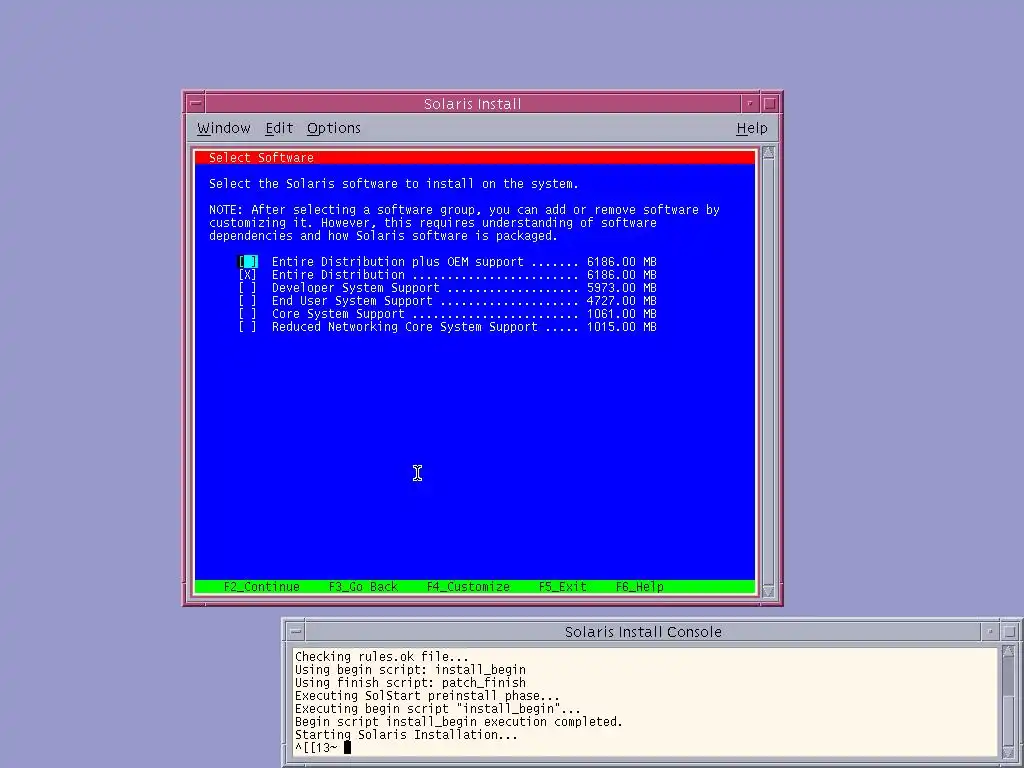The height and width of the screenshot is (768, 1024).
Task: Click 'Executing SolStart preinstall phase...' line
Action: pos(427,696)
